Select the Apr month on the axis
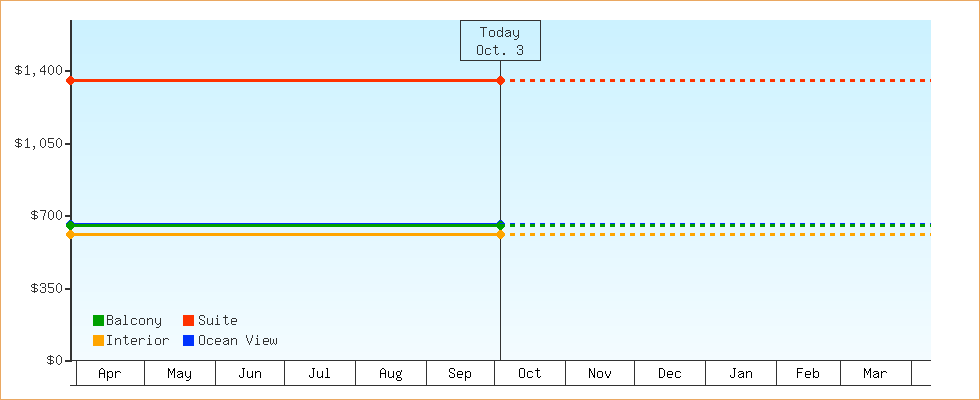 (110, 373)
